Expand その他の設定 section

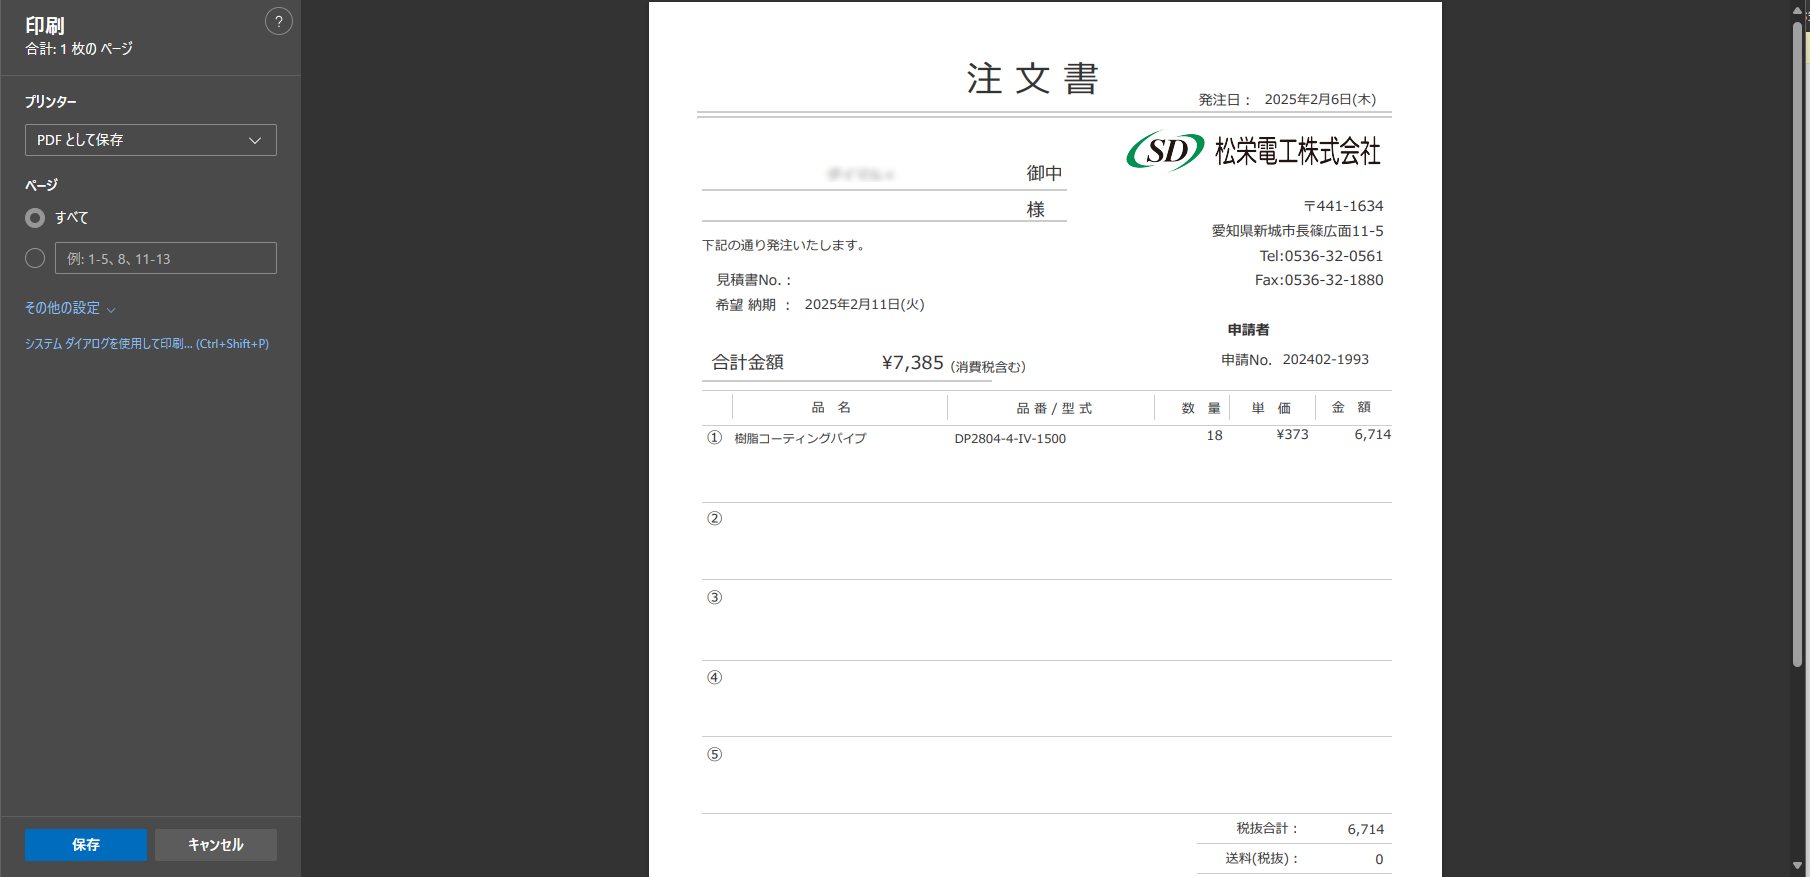click(x=70, y=308)
